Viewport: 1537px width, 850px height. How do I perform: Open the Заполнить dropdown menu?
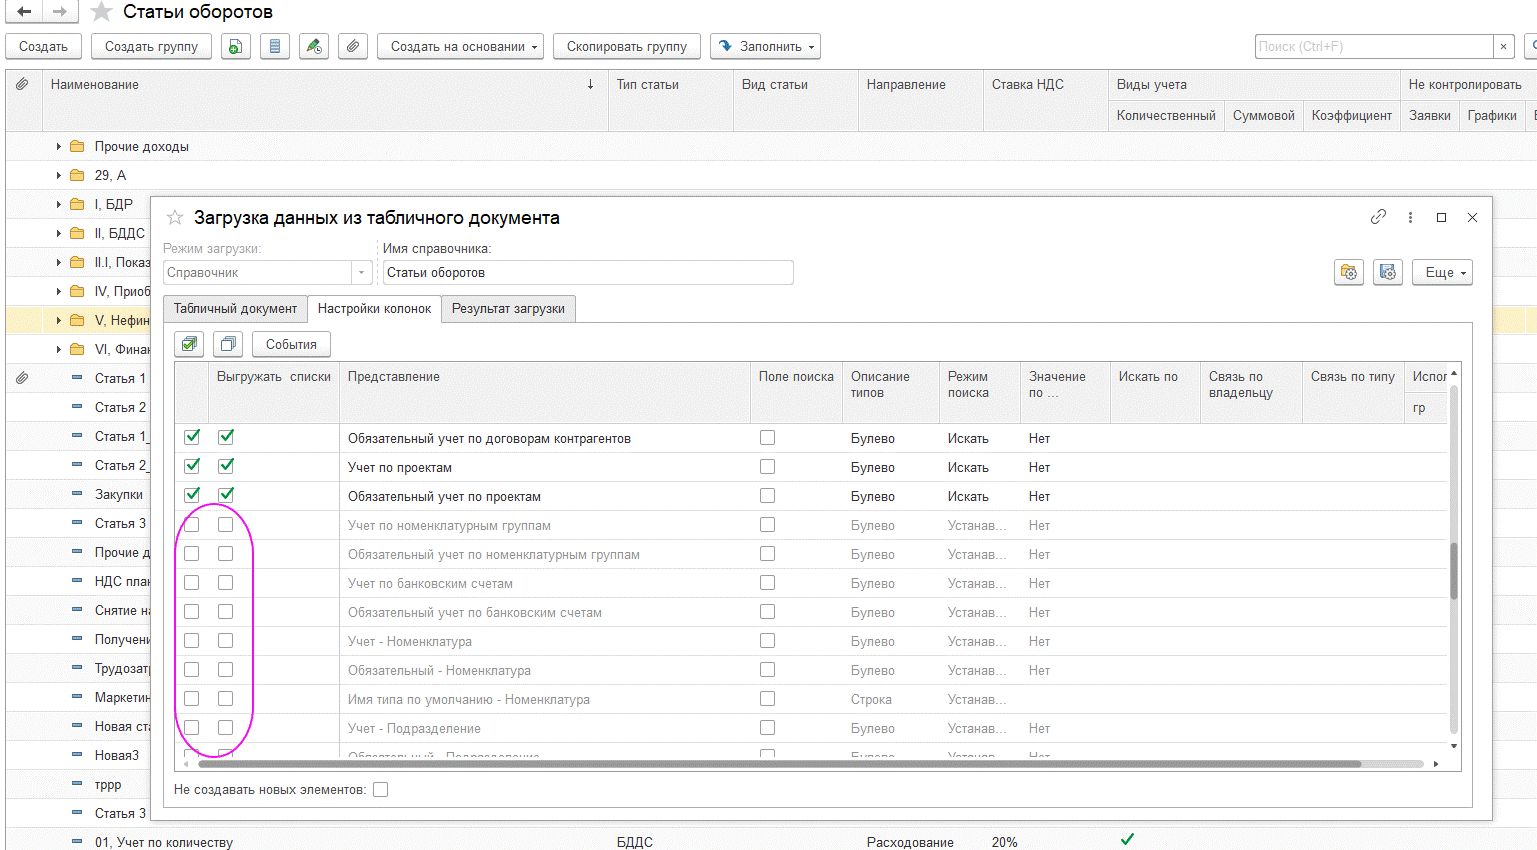tap(766, 46)
